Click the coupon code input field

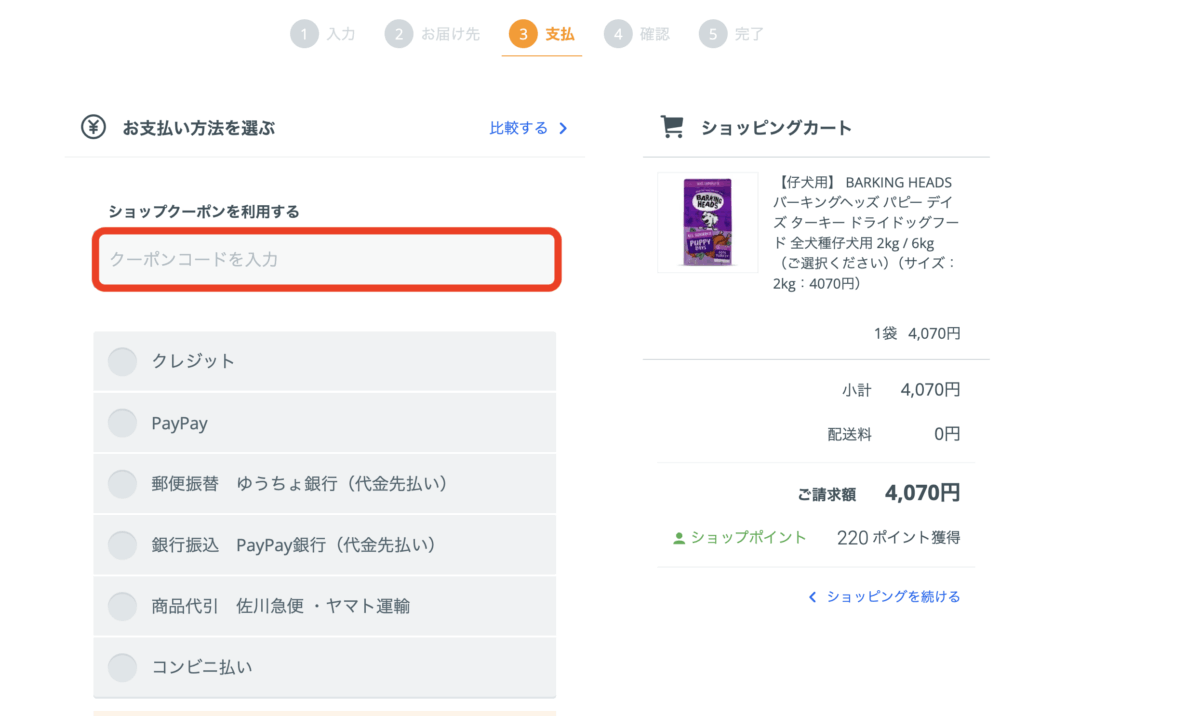326,260
